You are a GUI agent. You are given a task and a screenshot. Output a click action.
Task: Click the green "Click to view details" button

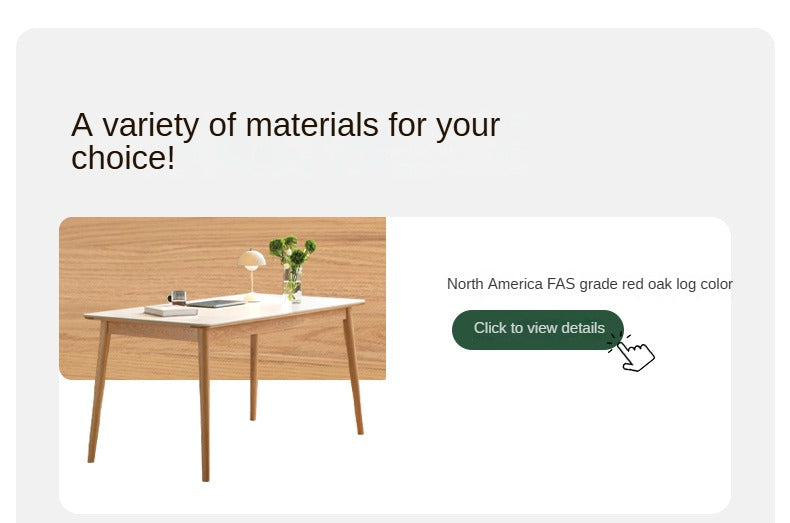[538, 329]
